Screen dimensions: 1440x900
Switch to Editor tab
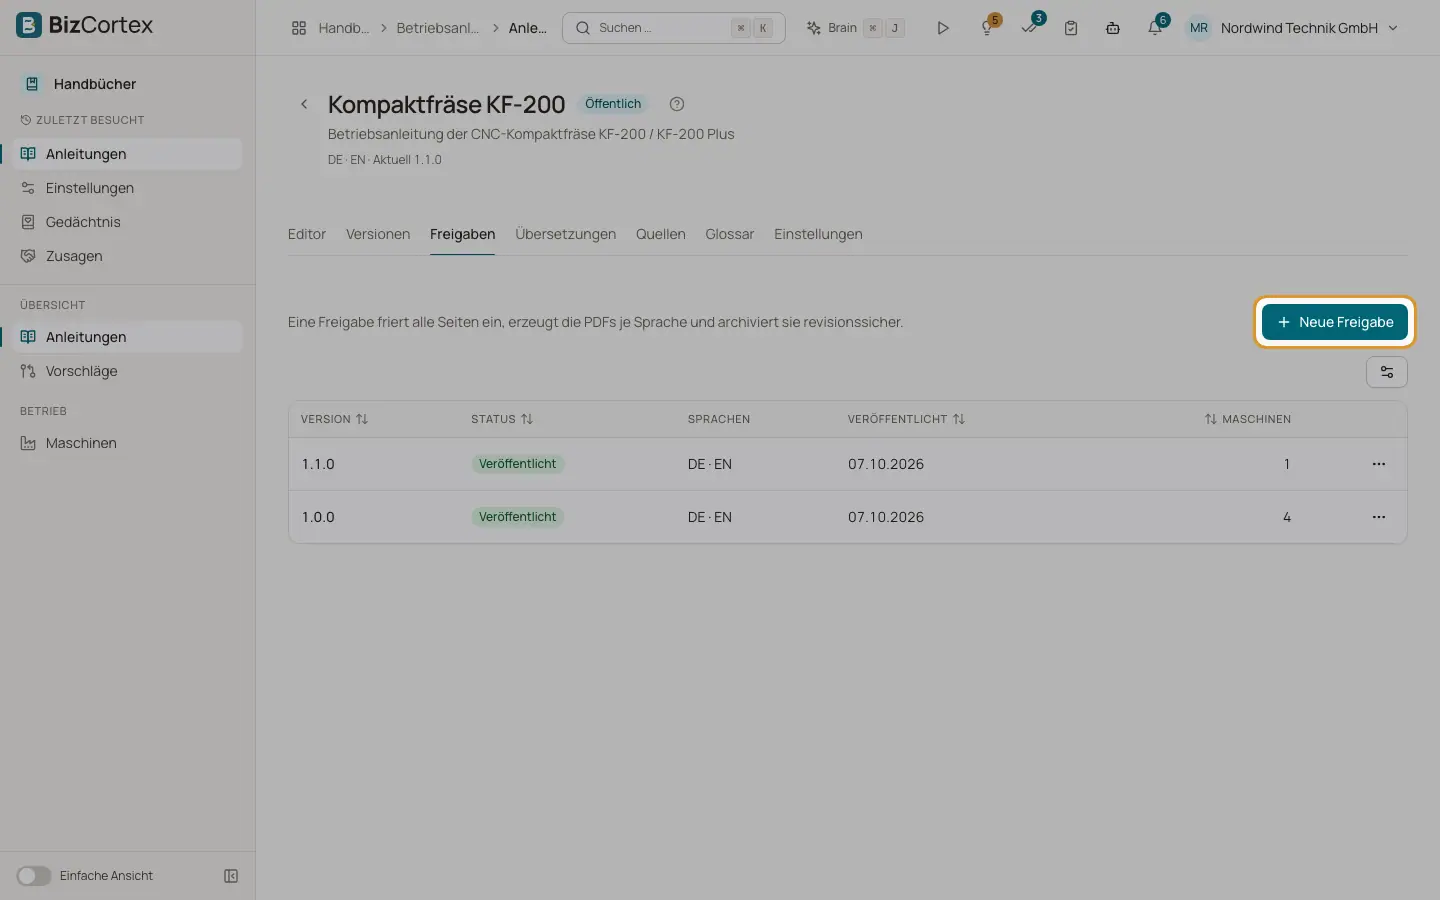[x=307, y=234]
